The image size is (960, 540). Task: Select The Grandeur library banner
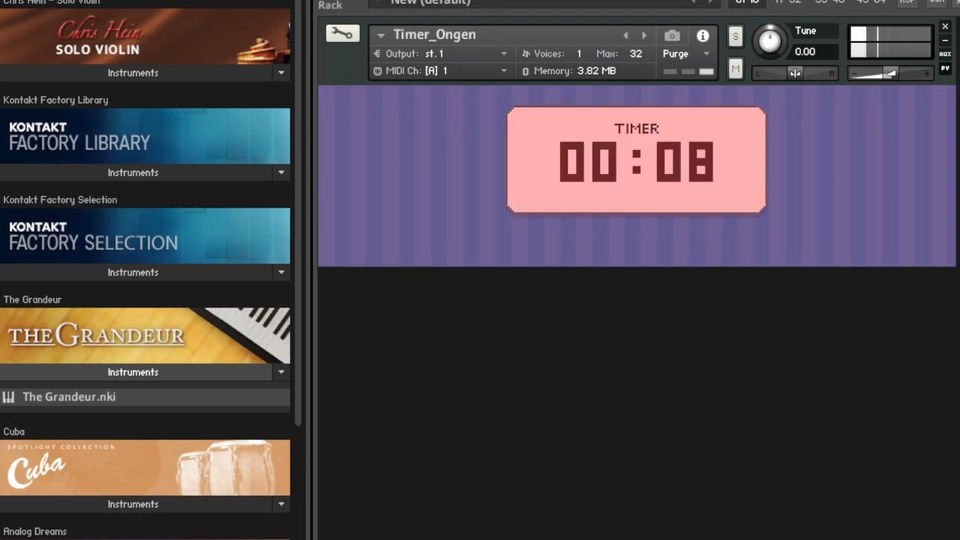click(145, 336)
